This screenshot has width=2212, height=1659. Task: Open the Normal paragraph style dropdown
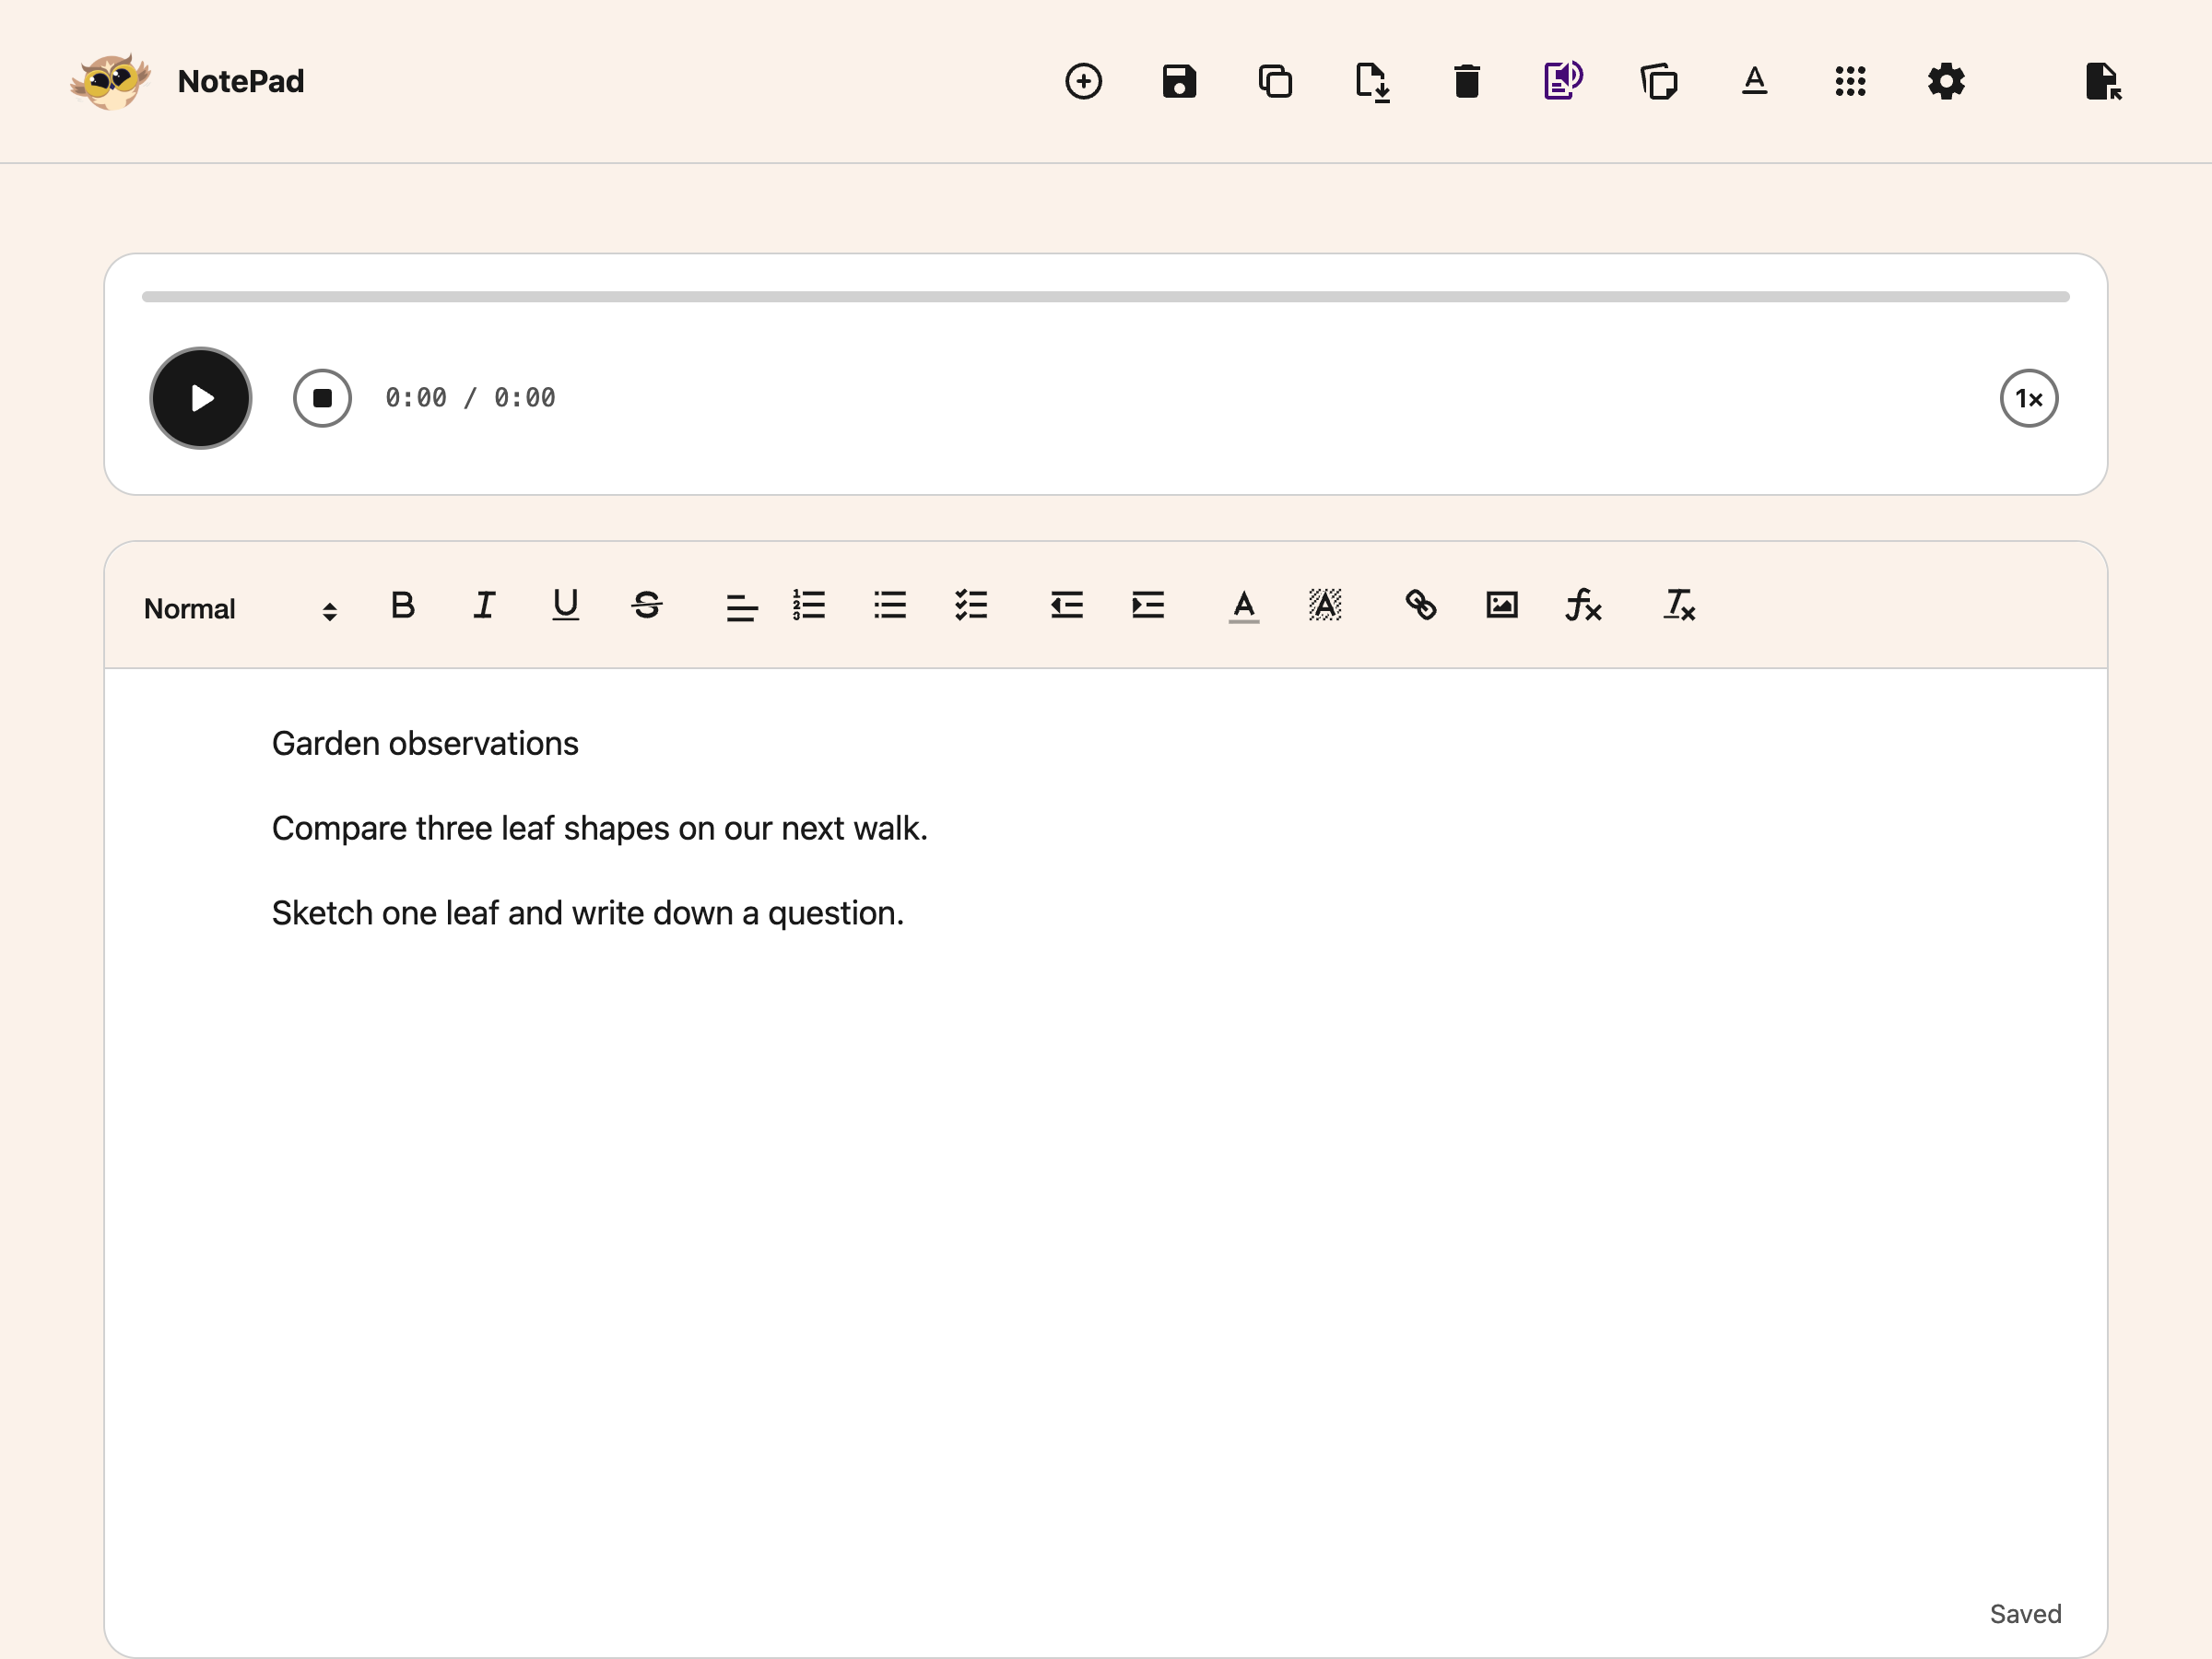(240, 608)
